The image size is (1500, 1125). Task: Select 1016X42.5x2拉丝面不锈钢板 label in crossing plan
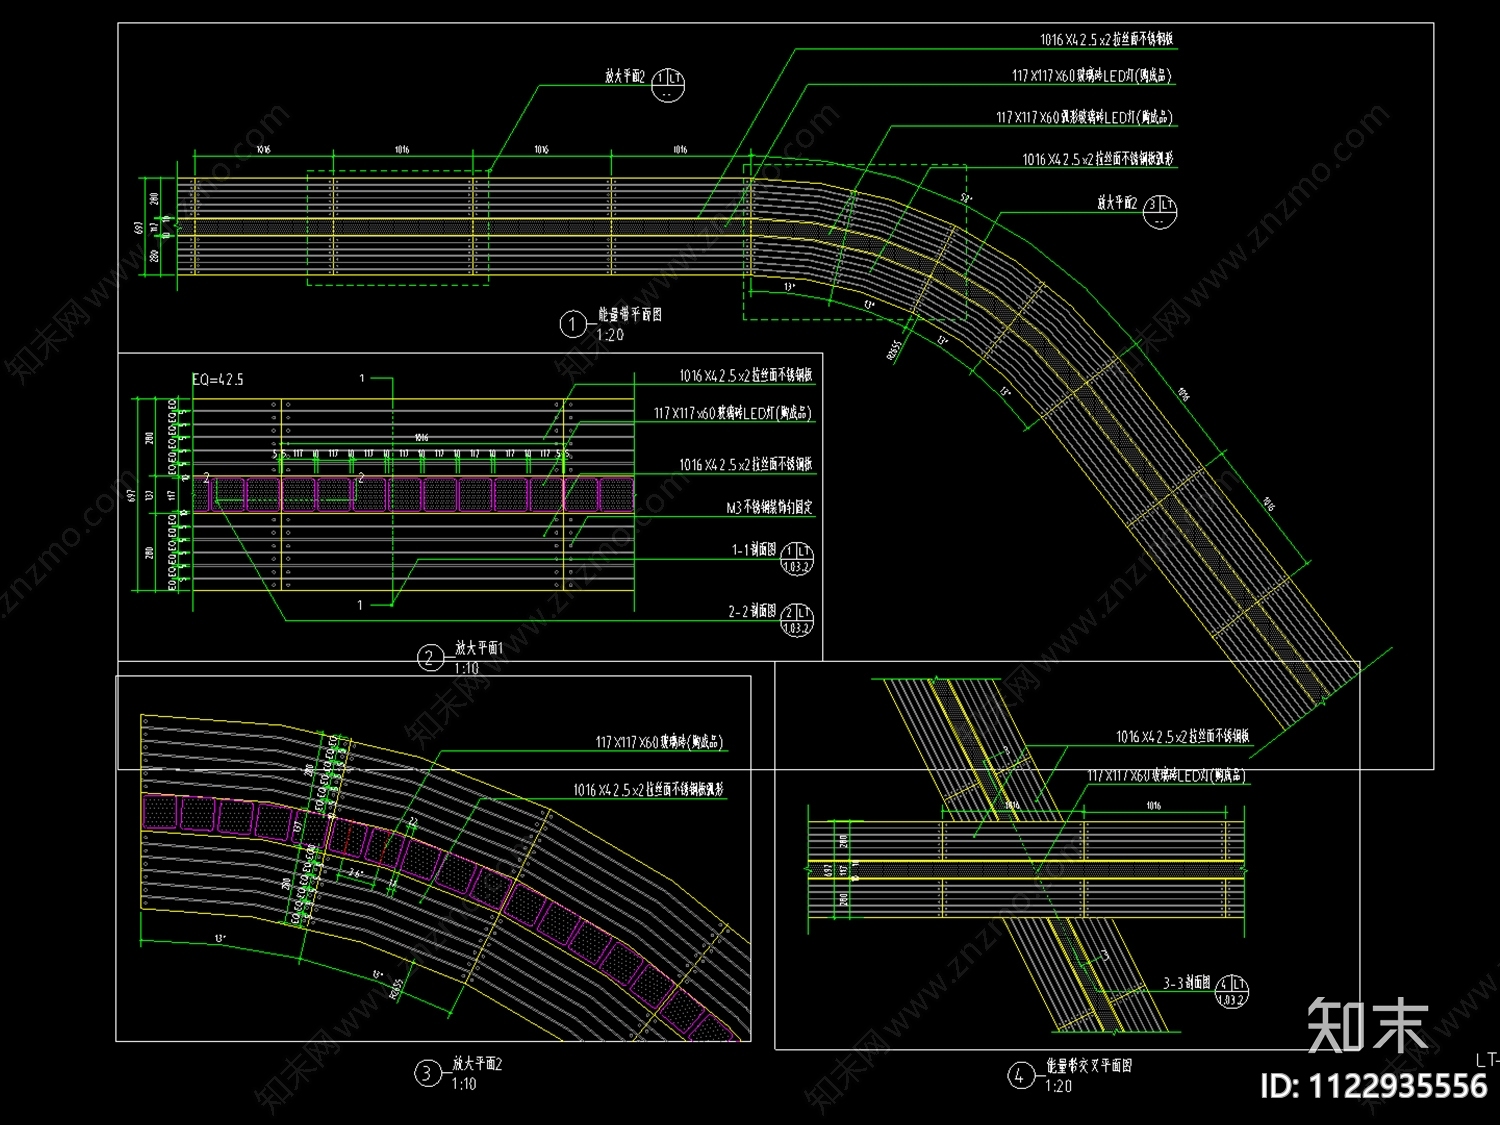(1183, 737)
